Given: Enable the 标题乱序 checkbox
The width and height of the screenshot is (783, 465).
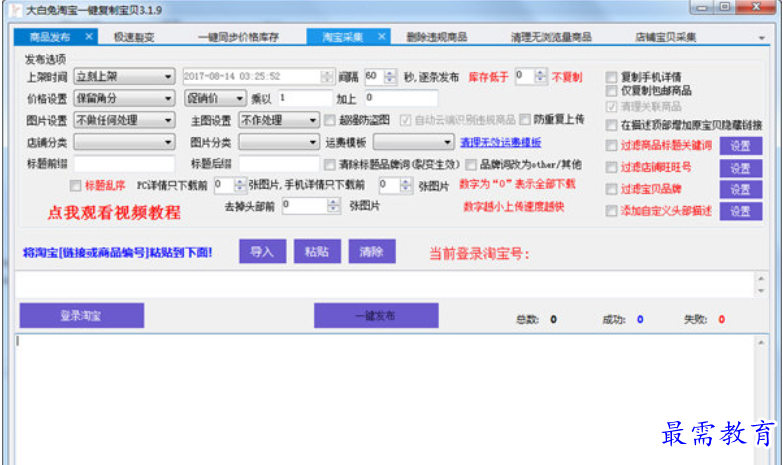Looking at the screenshot, I should click(75, 186).
